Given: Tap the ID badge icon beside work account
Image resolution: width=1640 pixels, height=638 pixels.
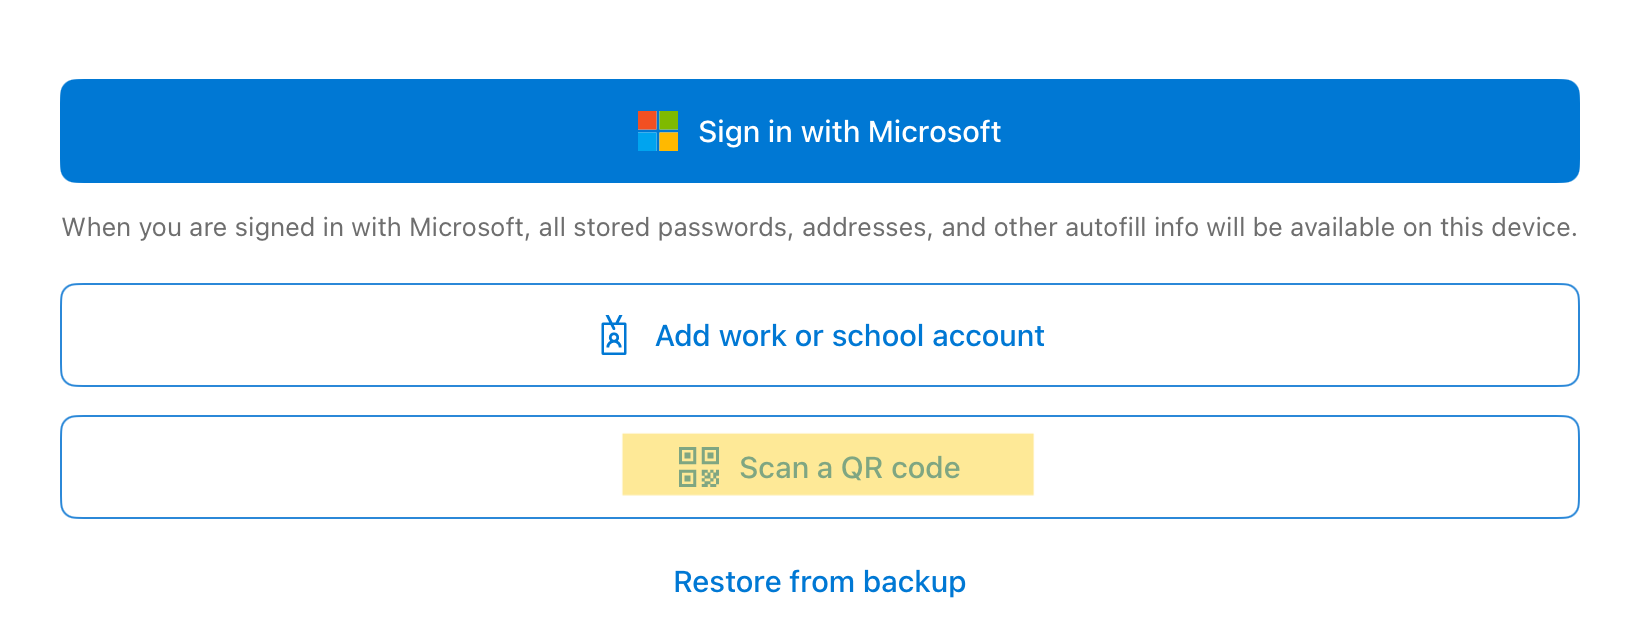Looking at the screenshot, I should tap(614, 336).
